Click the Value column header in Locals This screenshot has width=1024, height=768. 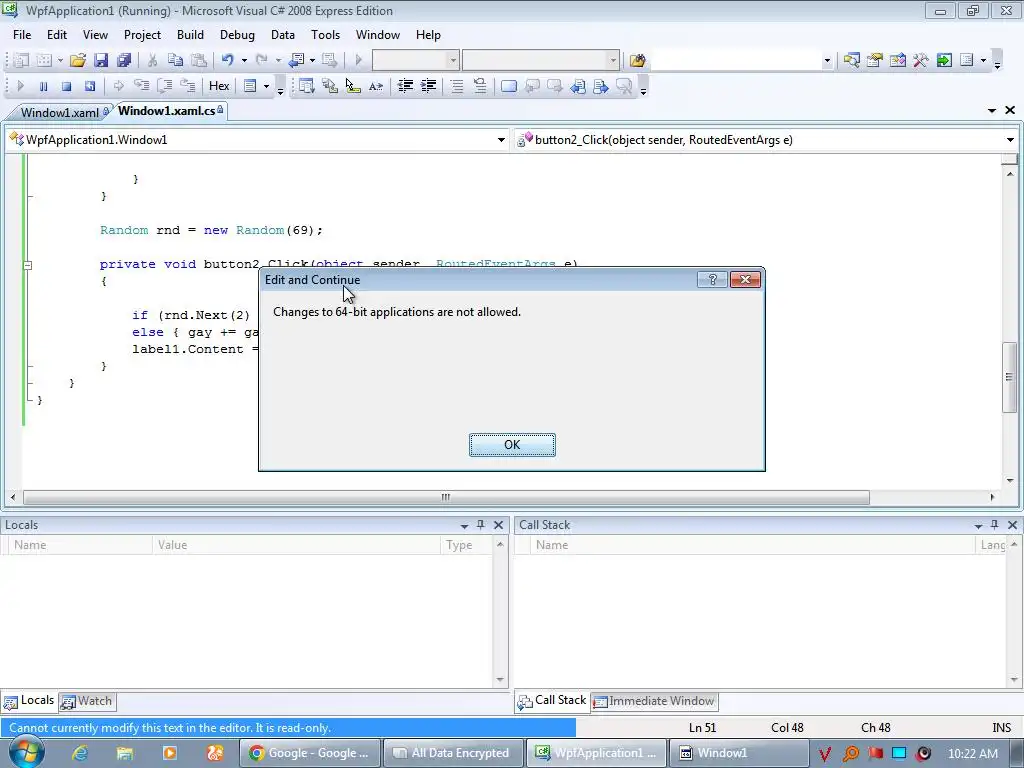click(296, 545)
